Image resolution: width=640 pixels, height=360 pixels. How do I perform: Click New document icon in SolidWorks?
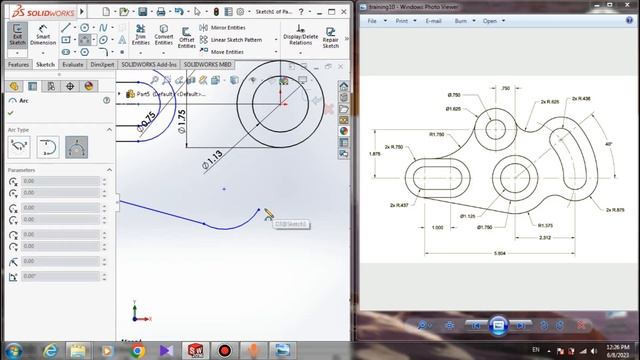coord(106,11)
